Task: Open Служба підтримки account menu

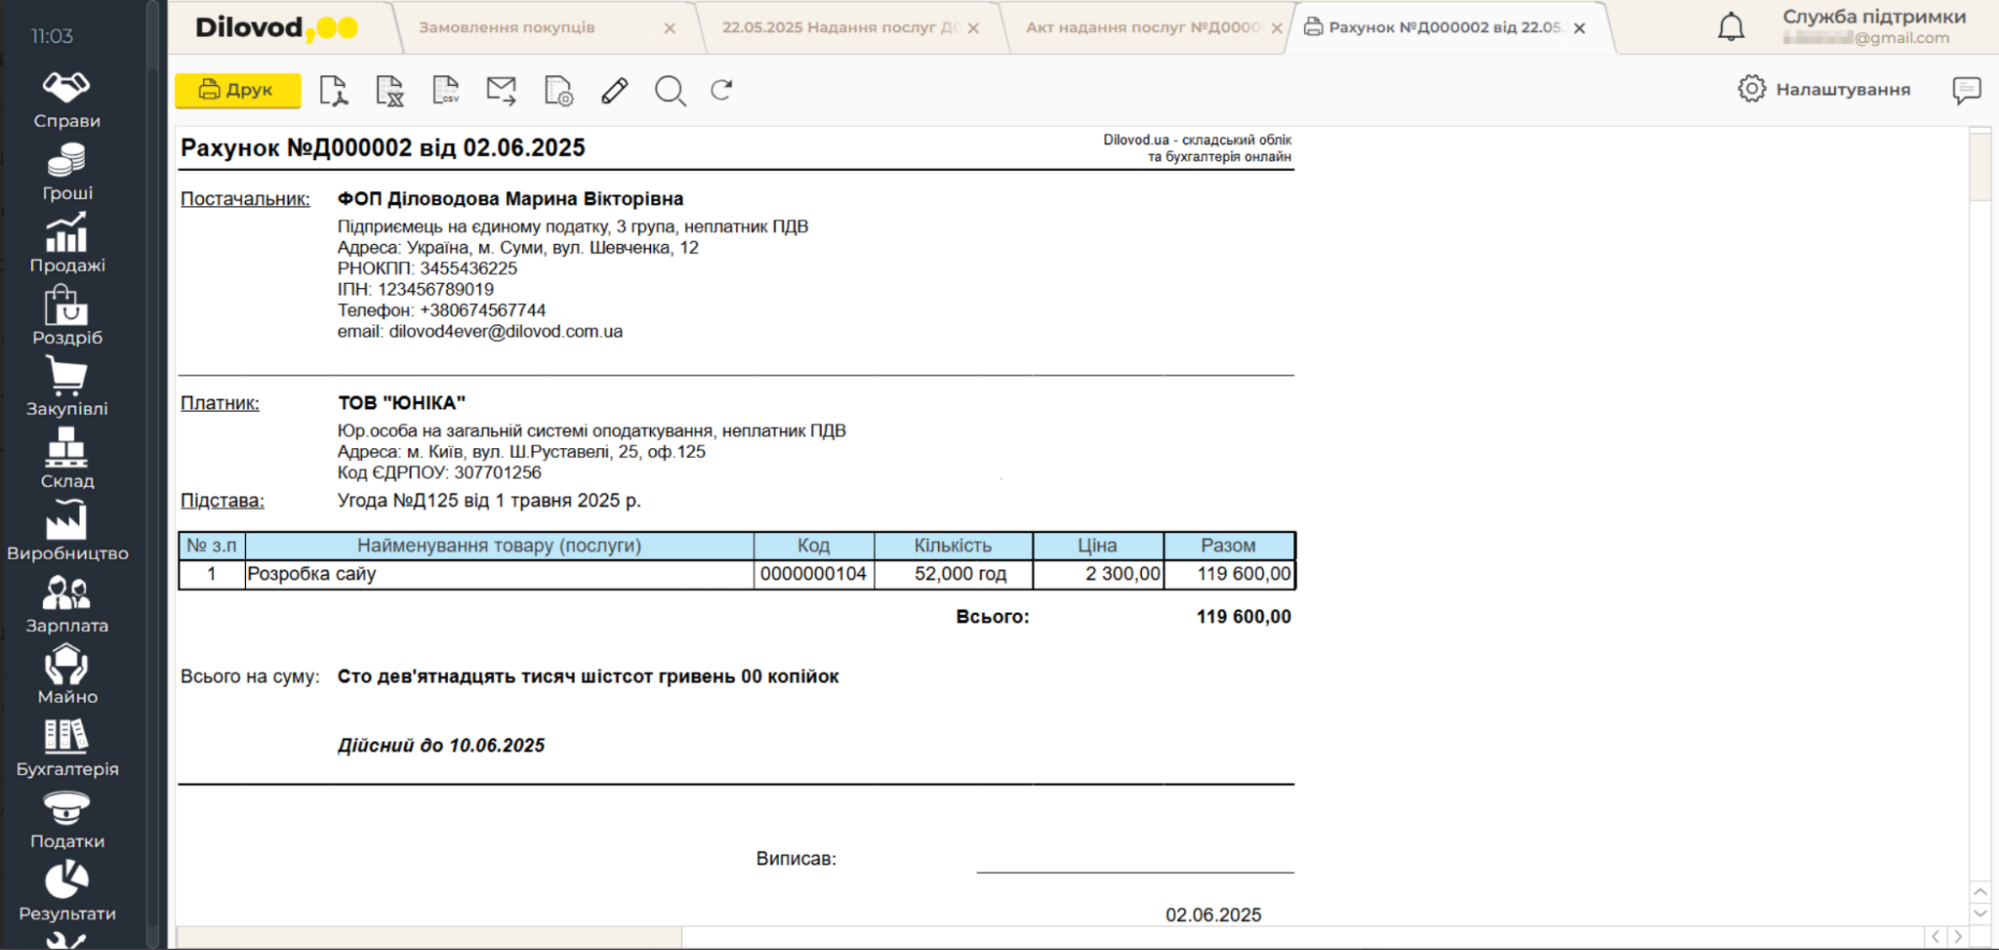Action: coord(1872,27)
